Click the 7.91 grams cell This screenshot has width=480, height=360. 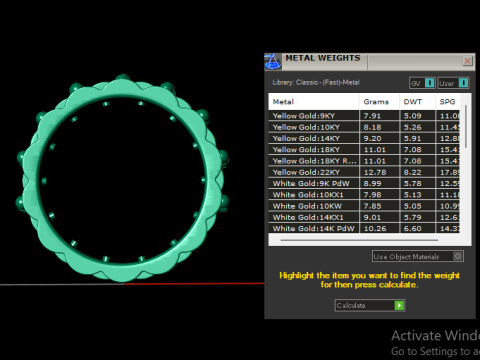tap(379, 116)
